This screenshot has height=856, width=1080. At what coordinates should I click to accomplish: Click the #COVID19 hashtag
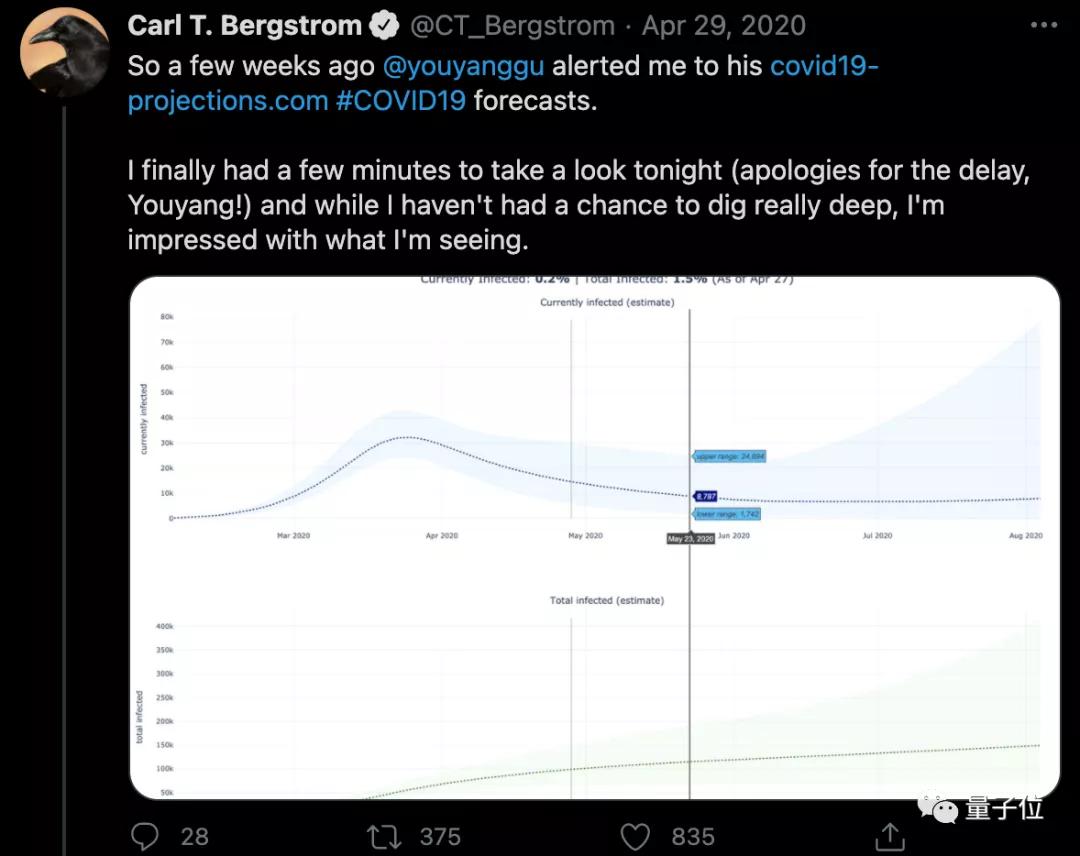(401, 100)
